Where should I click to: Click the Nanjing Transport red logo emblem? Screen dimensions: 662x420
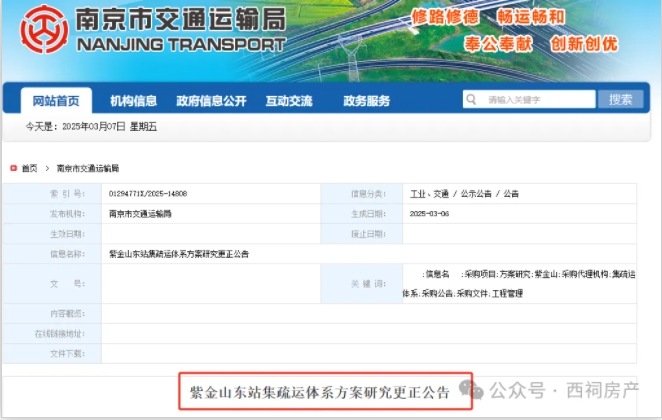click(39, 28)
